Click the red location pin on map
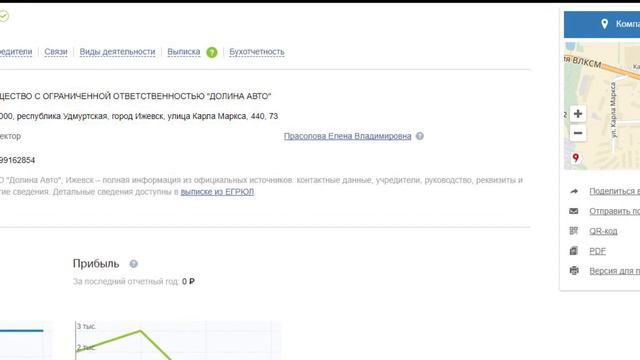 tap(576, 158)
